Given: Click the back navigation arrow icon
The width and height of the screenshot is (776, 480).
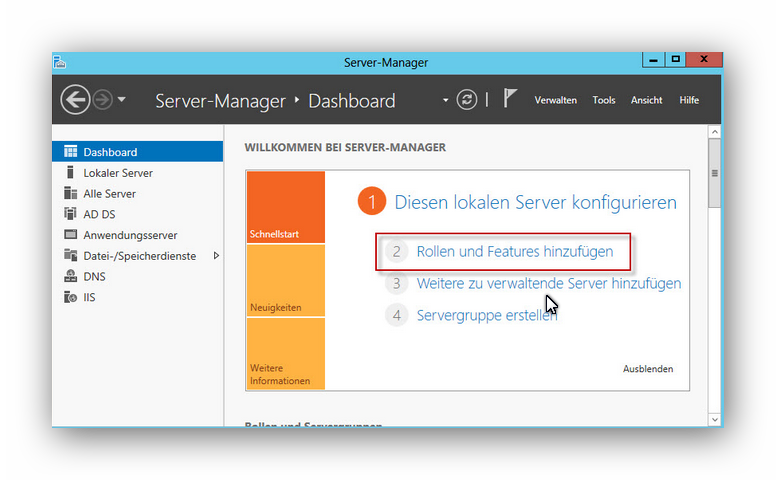Looking at the screenshot, I should (x=75, y=100).
